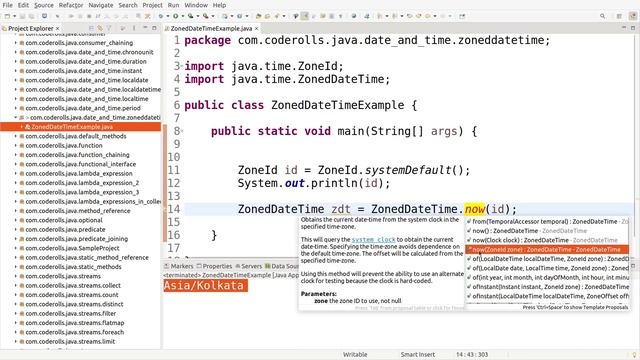Click the New file toolbar icon
640x360 pixels.
[x=7, y=16]
